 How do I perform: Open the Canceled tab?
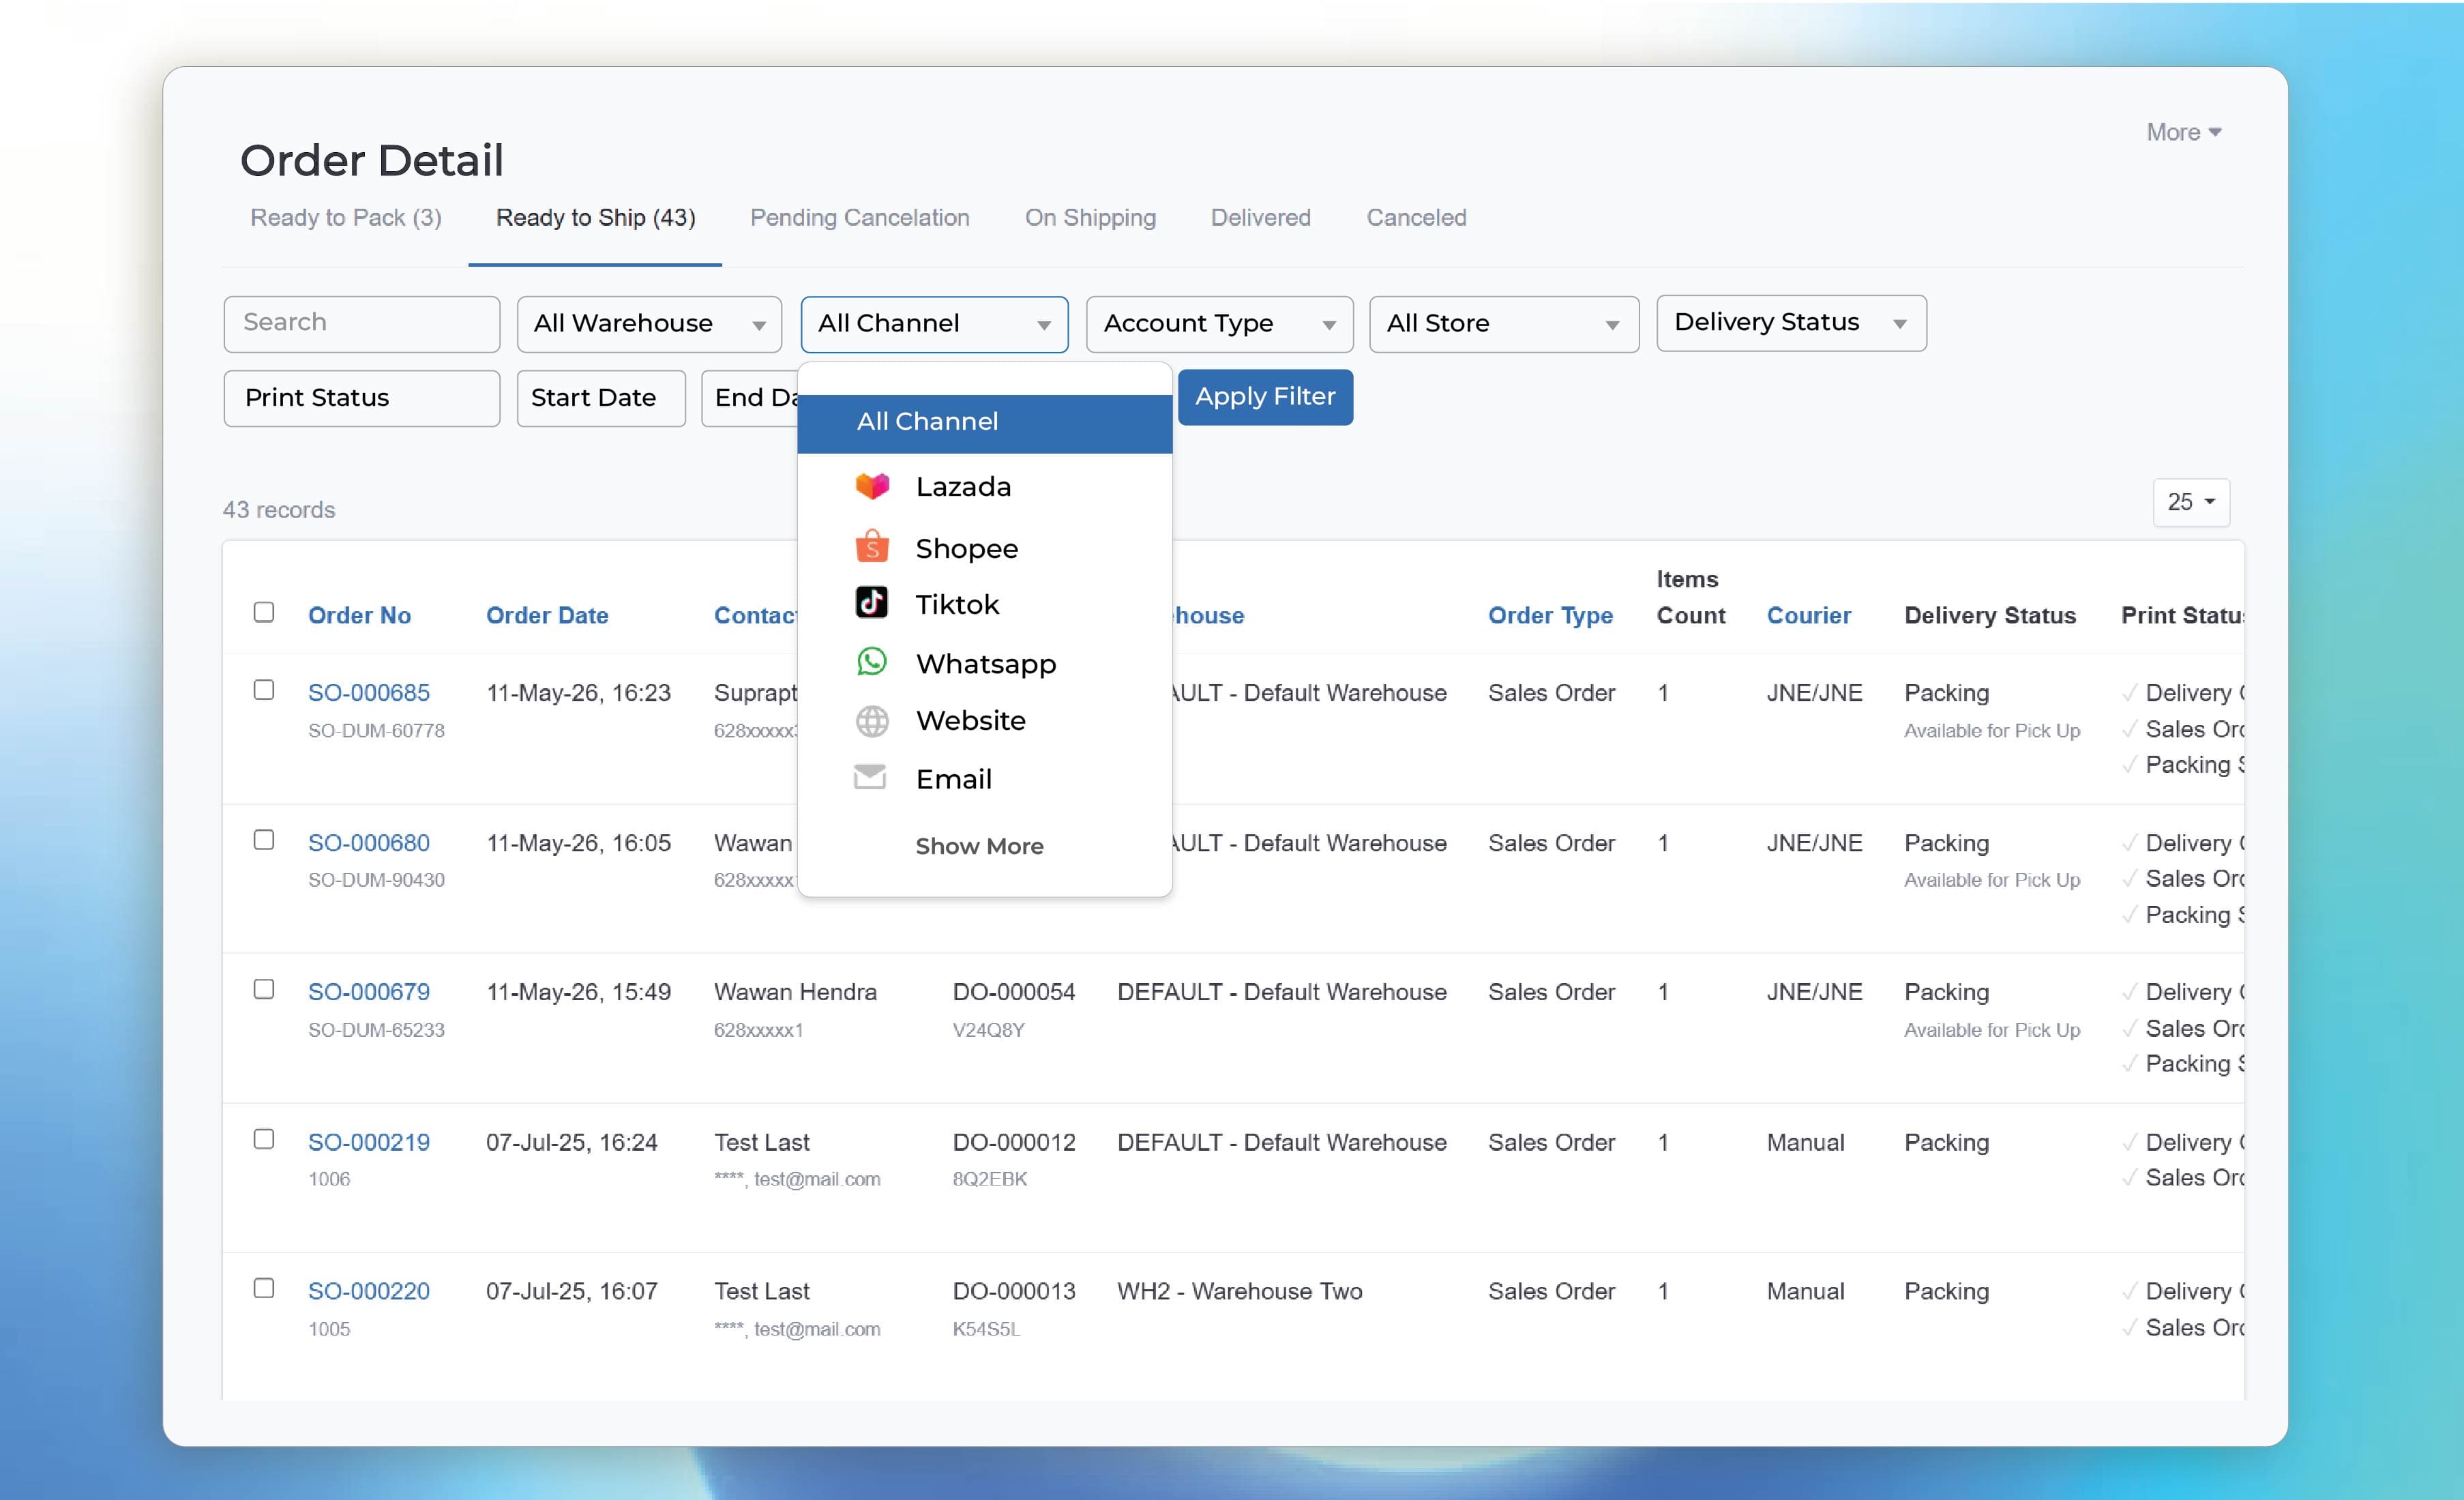[x=1416, y=218]
